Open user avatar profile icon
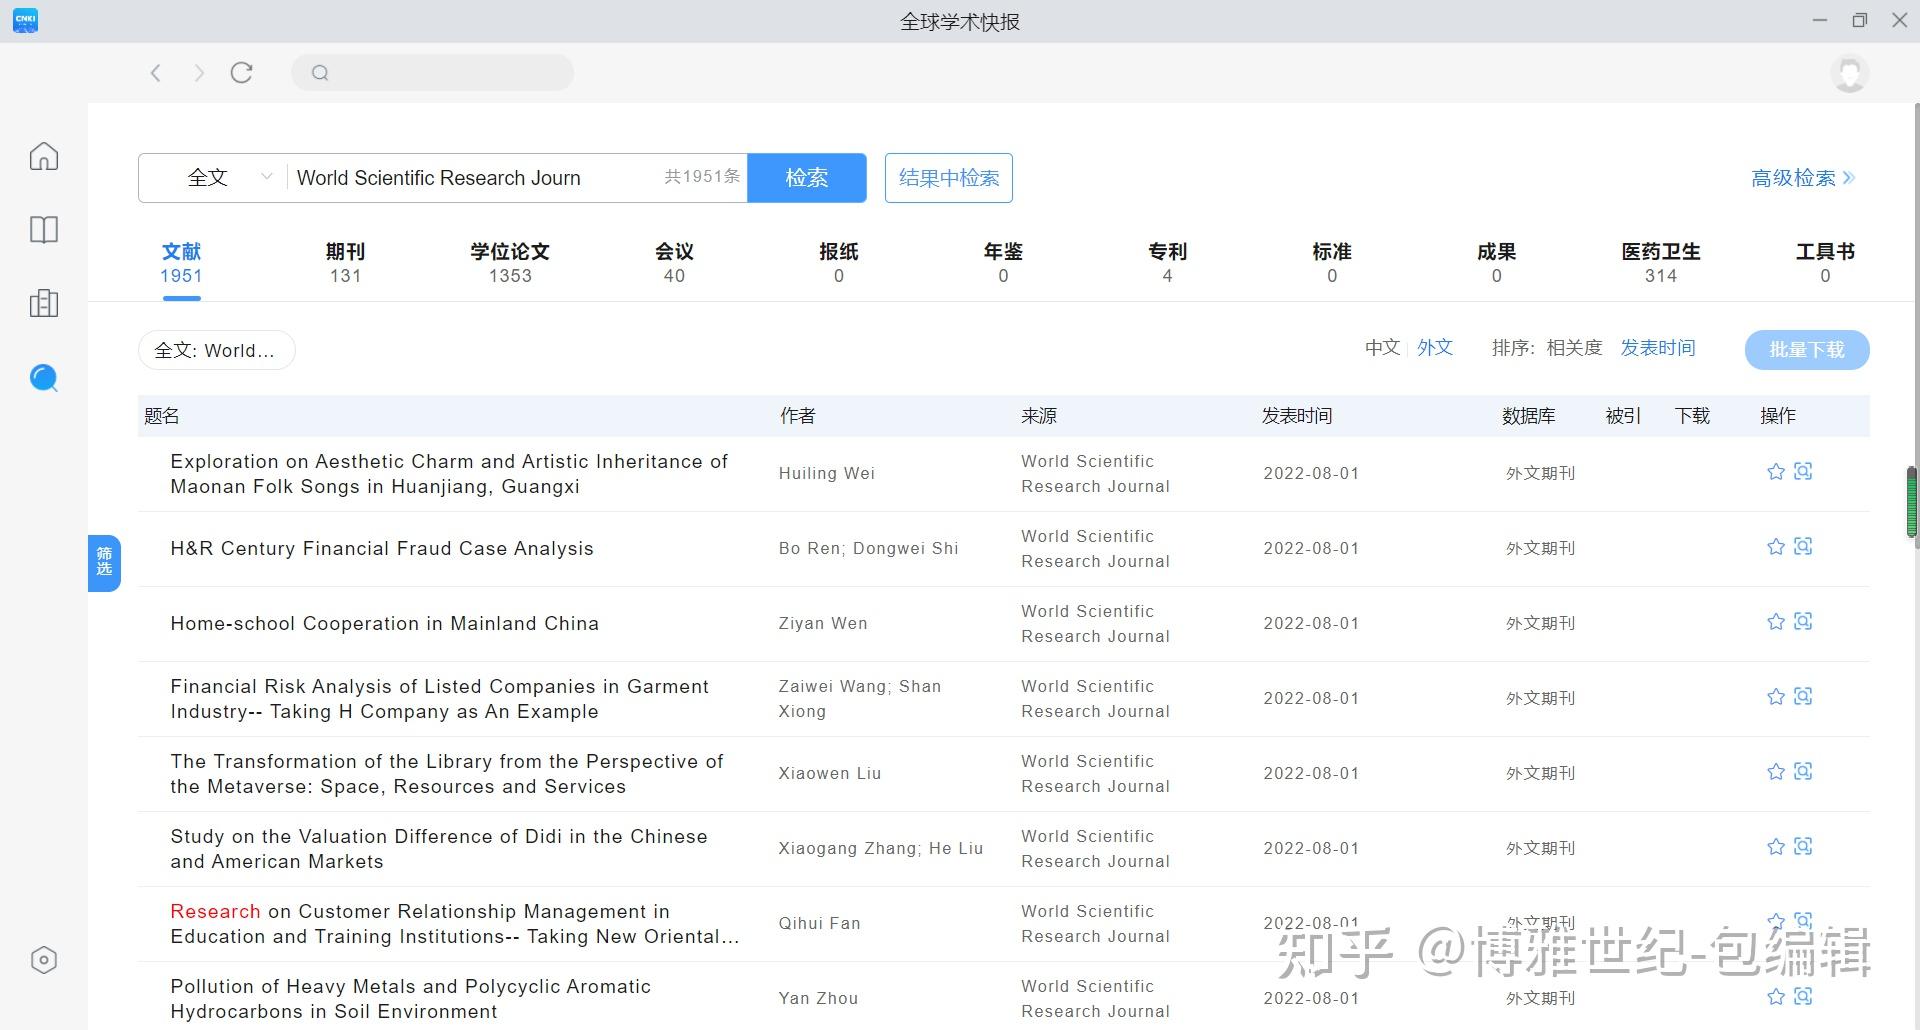Viewport: 1920px width, 1030px height. click(x=1850, y=73)
